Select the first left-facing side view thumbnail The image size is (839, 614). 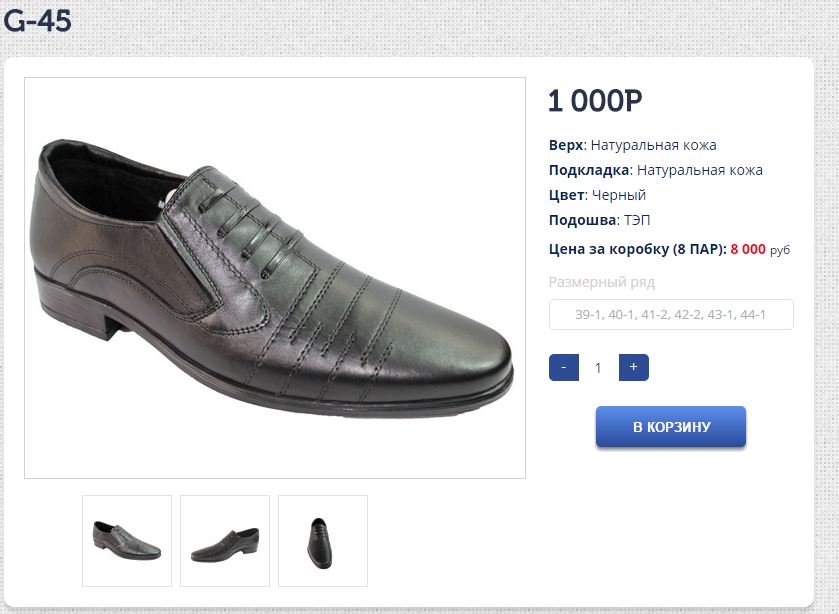(127, 541)
